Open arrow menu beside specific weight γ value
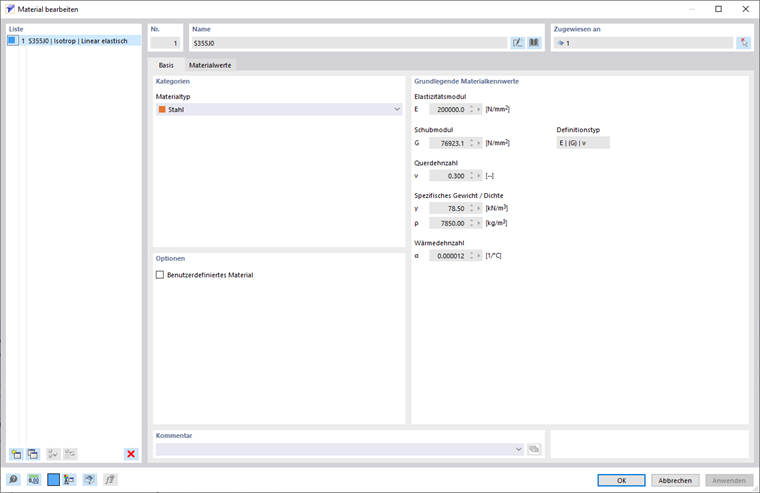Screen dimensions: 760x493 click(479, 208)
